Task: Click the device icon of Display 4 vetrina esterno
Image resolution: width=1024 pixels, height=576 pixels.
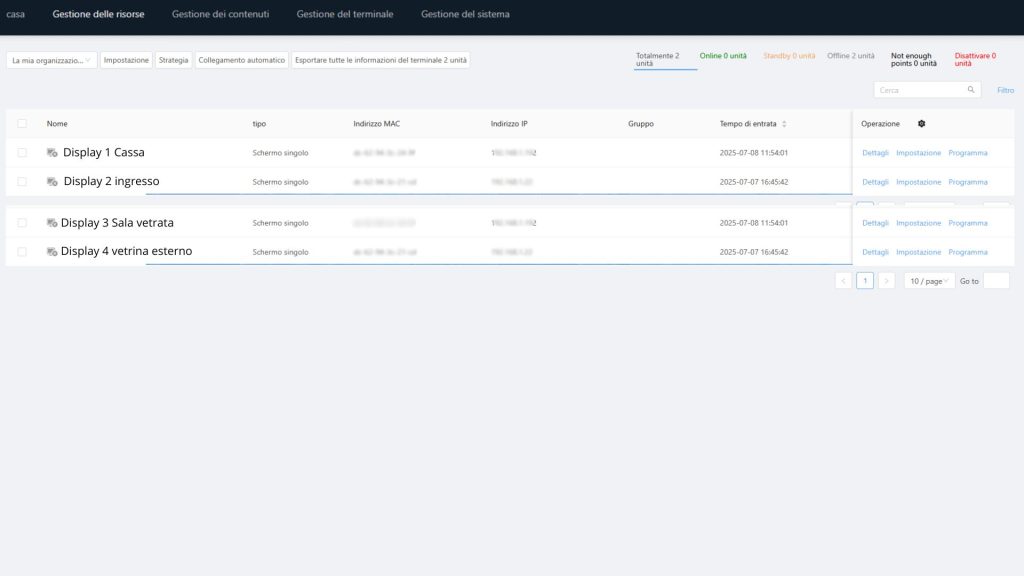Action: pyautogui.click(x=52, y=252)
